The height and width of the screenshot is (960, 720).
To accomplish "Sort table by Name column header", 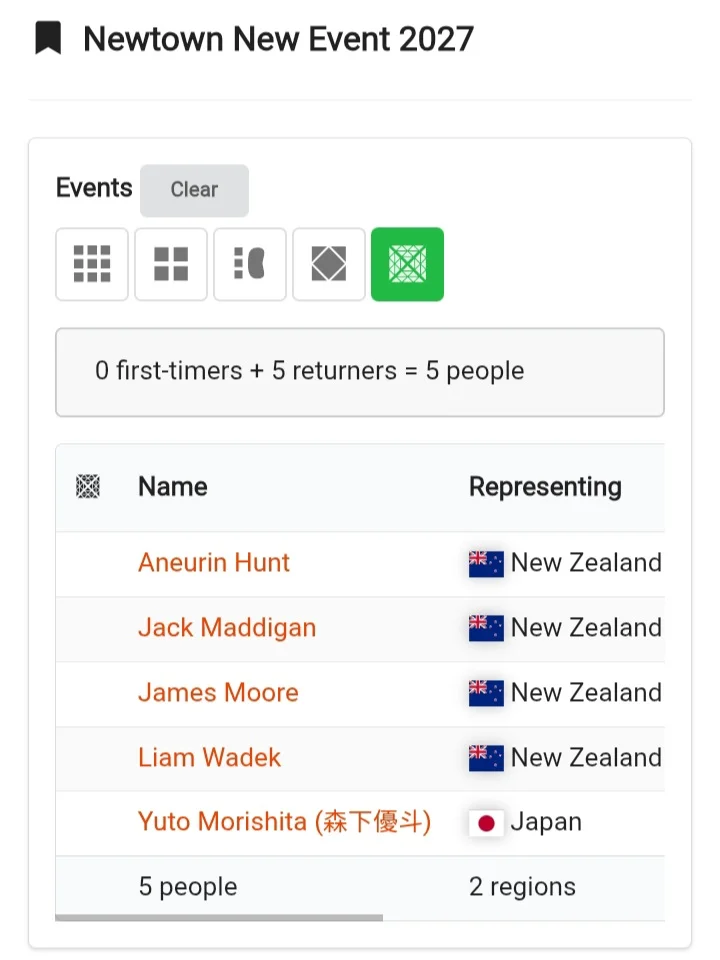I will click(x=173, y=487).
